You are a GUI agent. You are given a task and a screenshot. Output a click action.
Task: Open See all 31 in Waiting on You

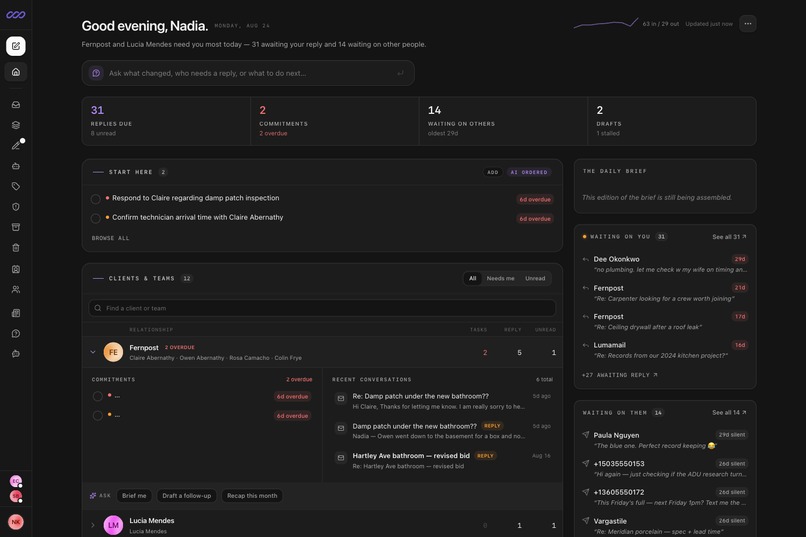pyautogui.click(x=729, y=237)
